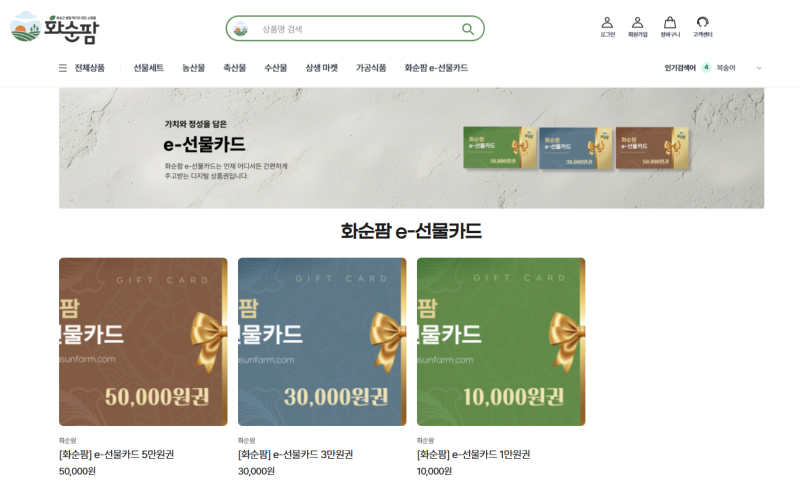This screenshot has width=800, height=499.
Task: Go to 축산물 category
Action: [x=235, y=68]
